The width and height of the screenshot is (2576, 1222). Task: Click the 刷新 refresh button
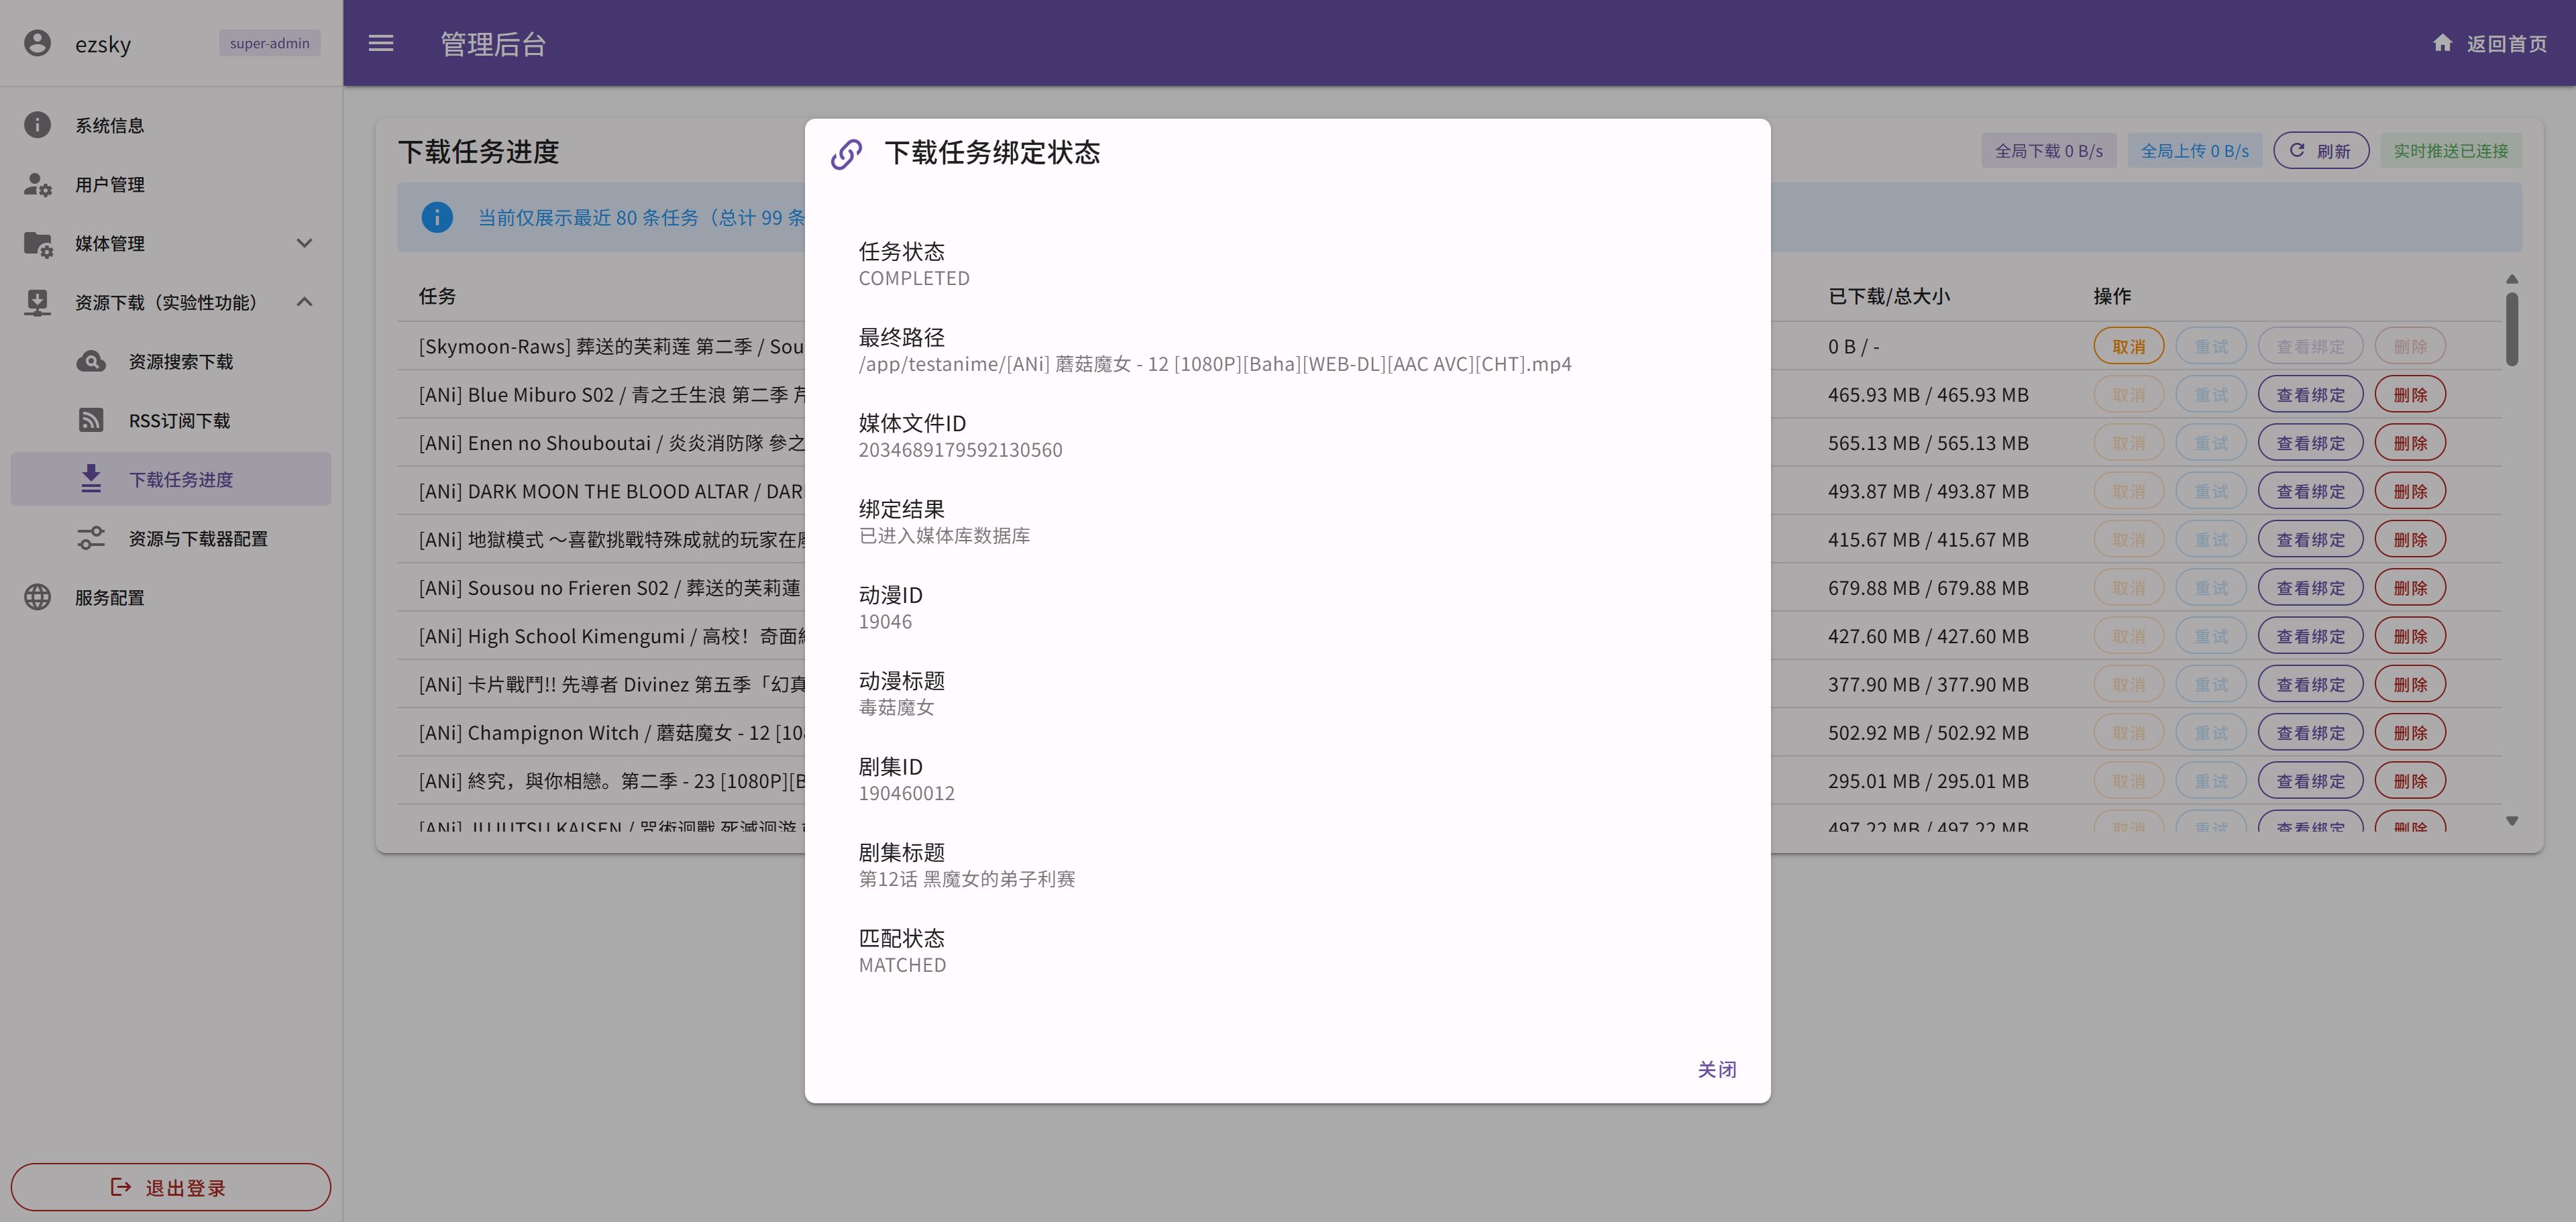pyautogui.click(x=2320, y=151)
